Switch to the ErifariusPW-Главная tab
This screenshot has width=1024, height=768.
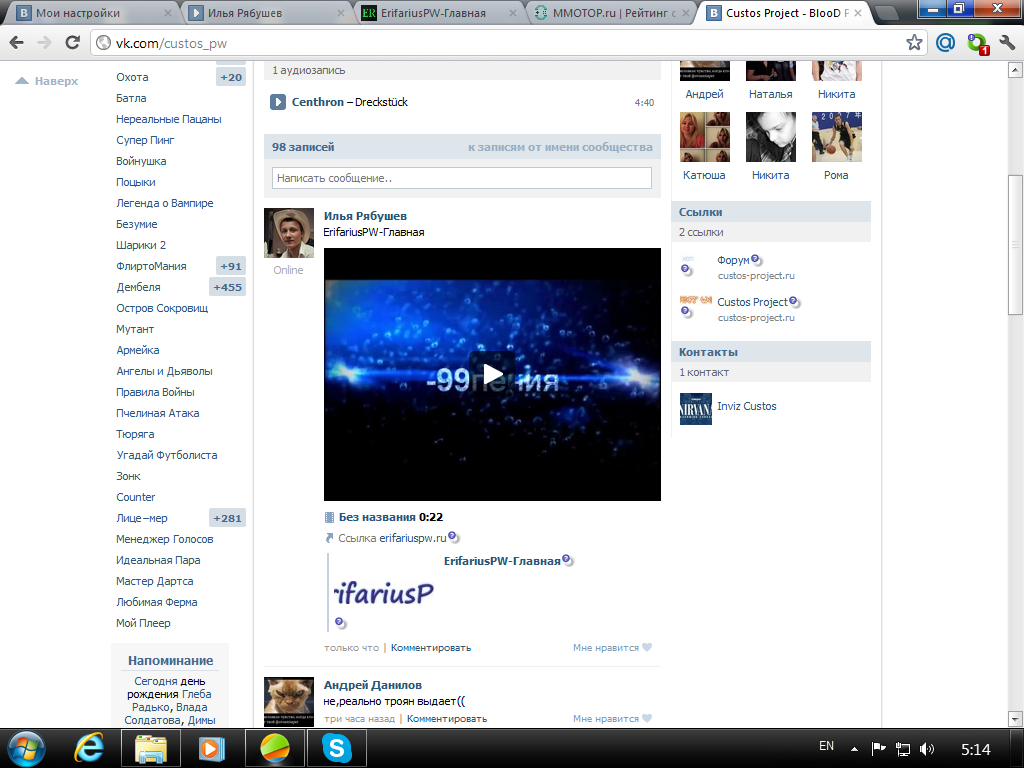tap(434, 13)
